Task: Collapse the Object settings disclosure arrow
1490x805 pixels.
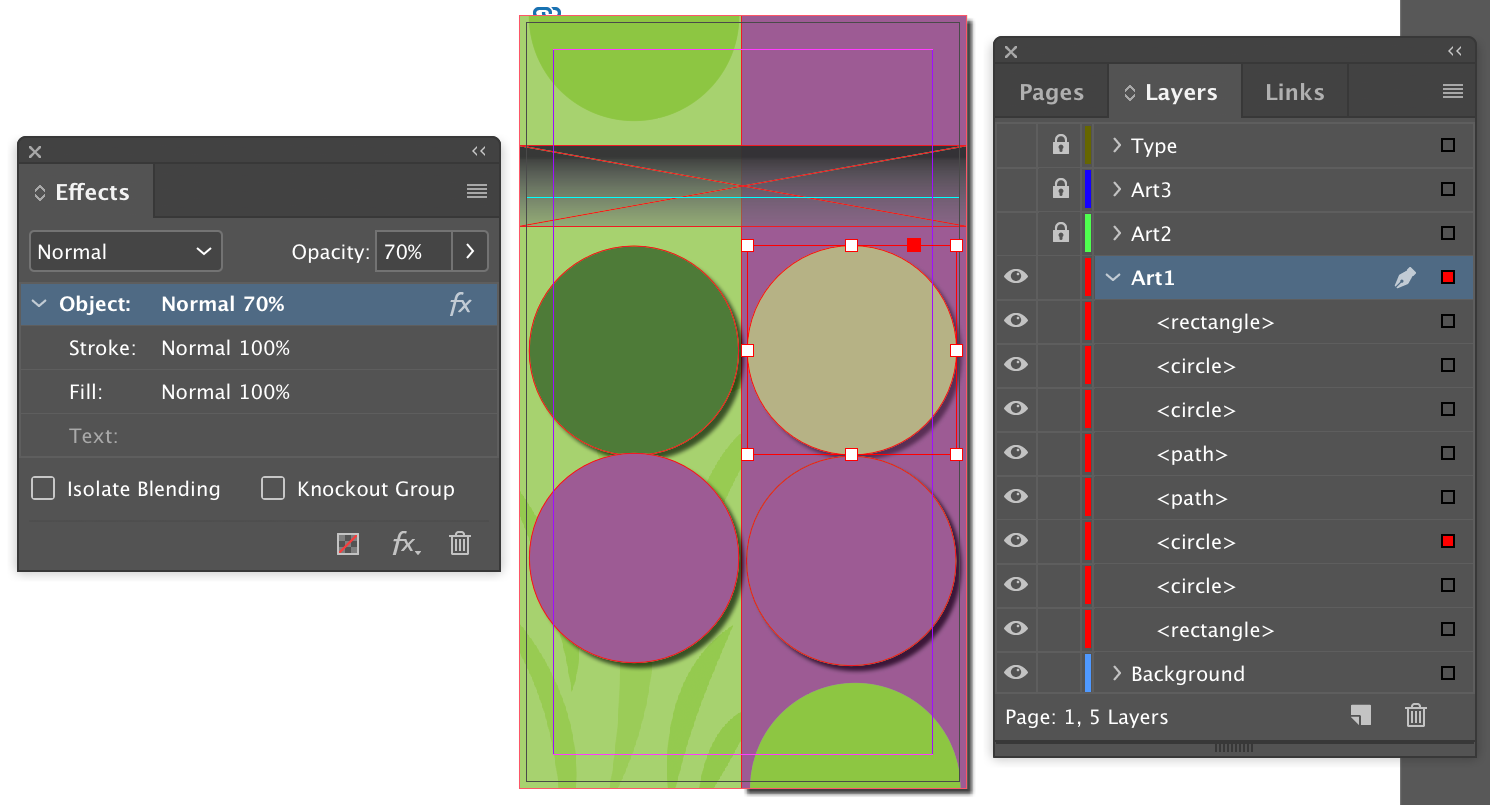Action: [x=39, y=304]
